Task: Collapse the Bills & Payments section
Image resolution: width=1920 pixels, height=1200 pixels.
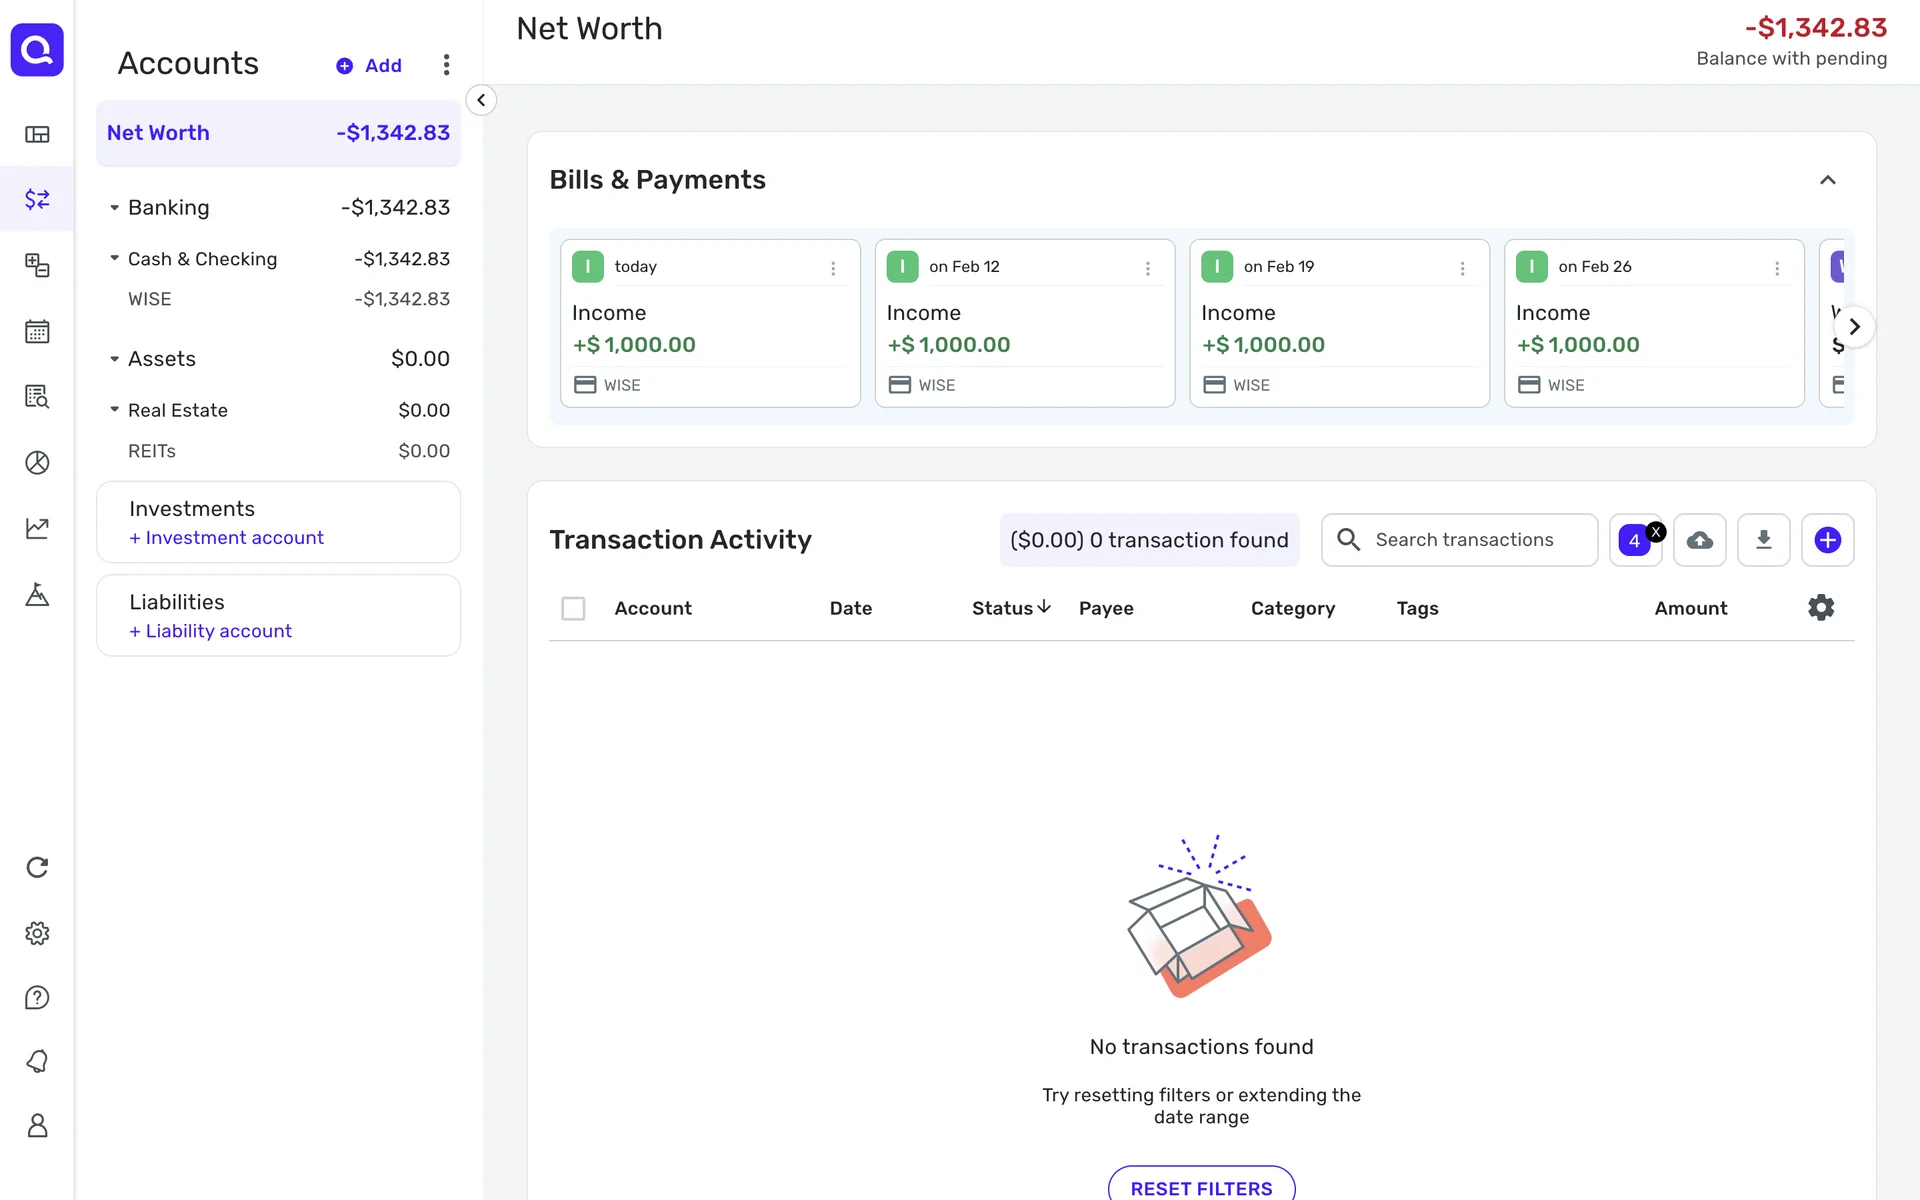Action: 1827,180
